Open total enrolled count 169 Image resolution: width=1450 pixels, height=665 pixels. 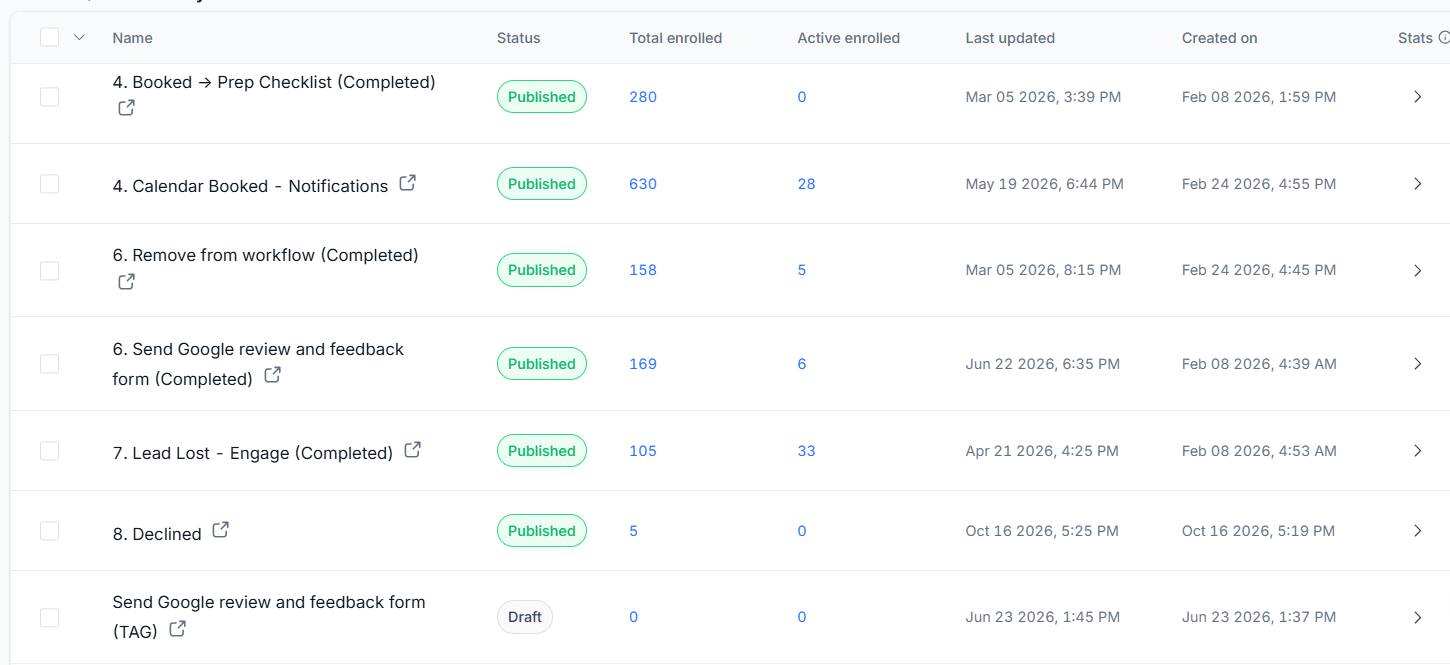point(643,364)
